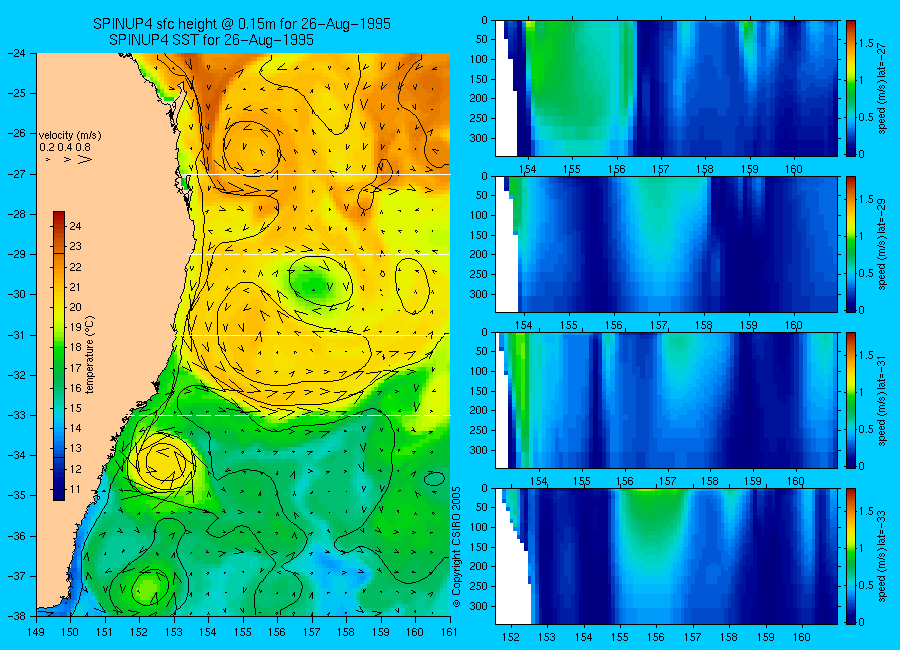This screenshot has width=900, height=650.
Task: Click the speed color bar beside the lat=-29 panel
Action: point(850,244)
